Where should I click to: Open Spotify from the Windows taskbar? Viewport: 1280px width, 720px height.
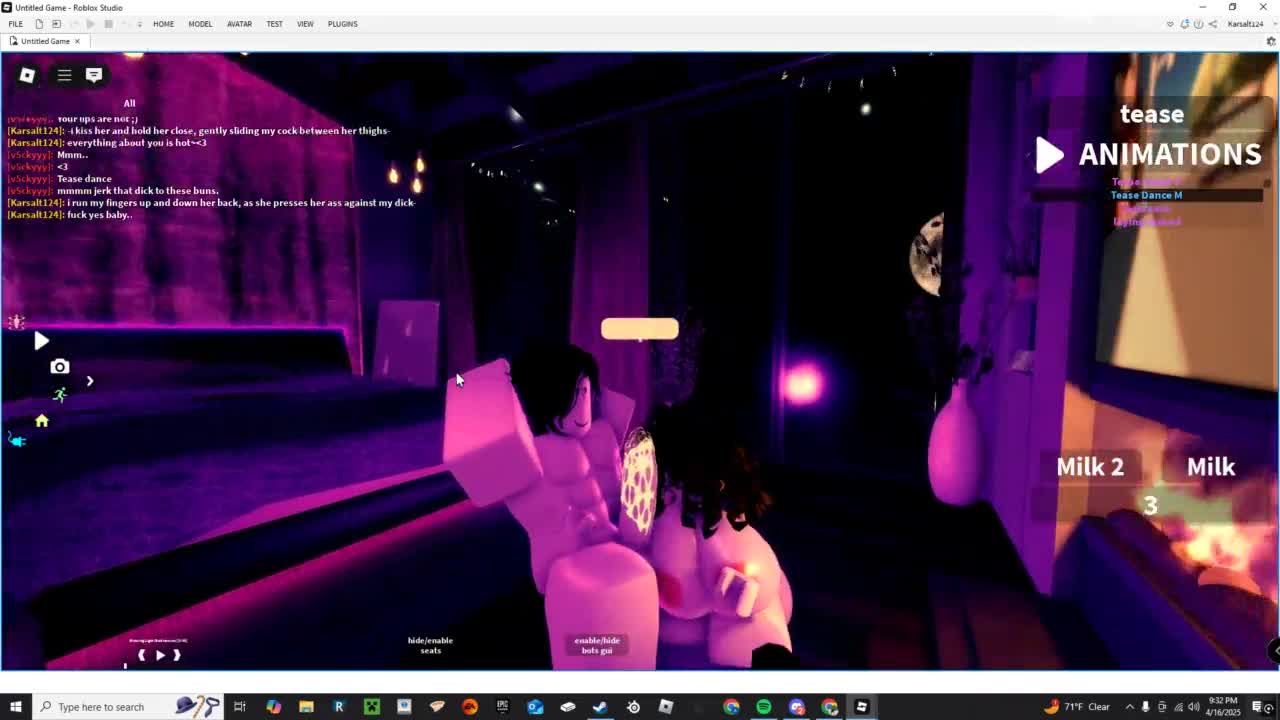(x=764, y=707)
